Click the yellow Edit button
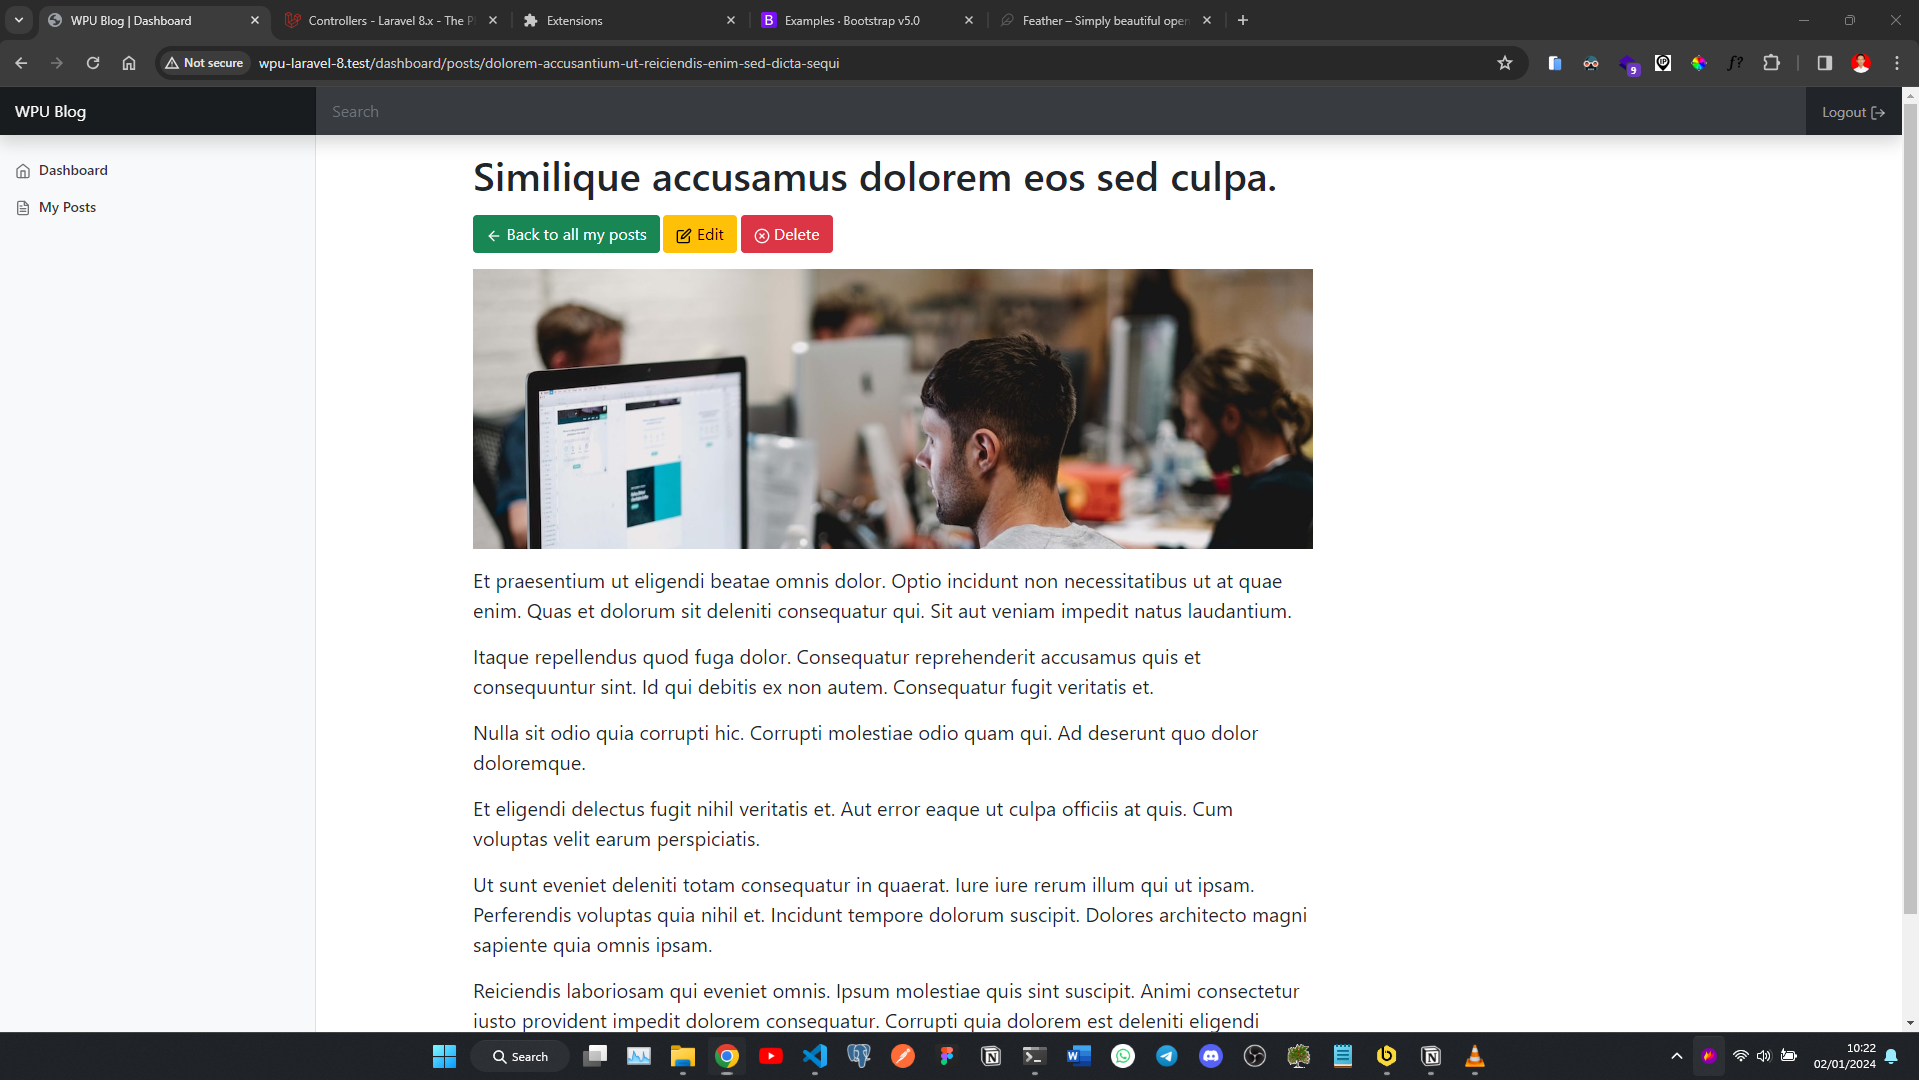 click(x=699, y=234)
